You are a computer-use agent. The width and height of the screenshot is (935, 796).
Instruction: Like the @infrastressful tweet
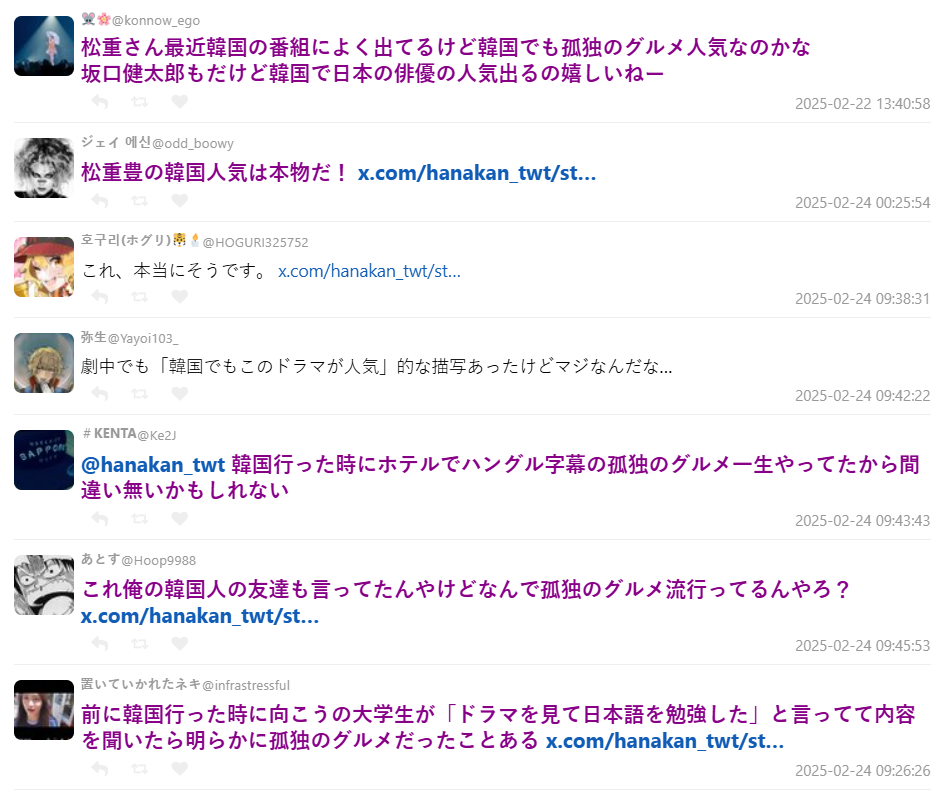click(x=179, y=769)
